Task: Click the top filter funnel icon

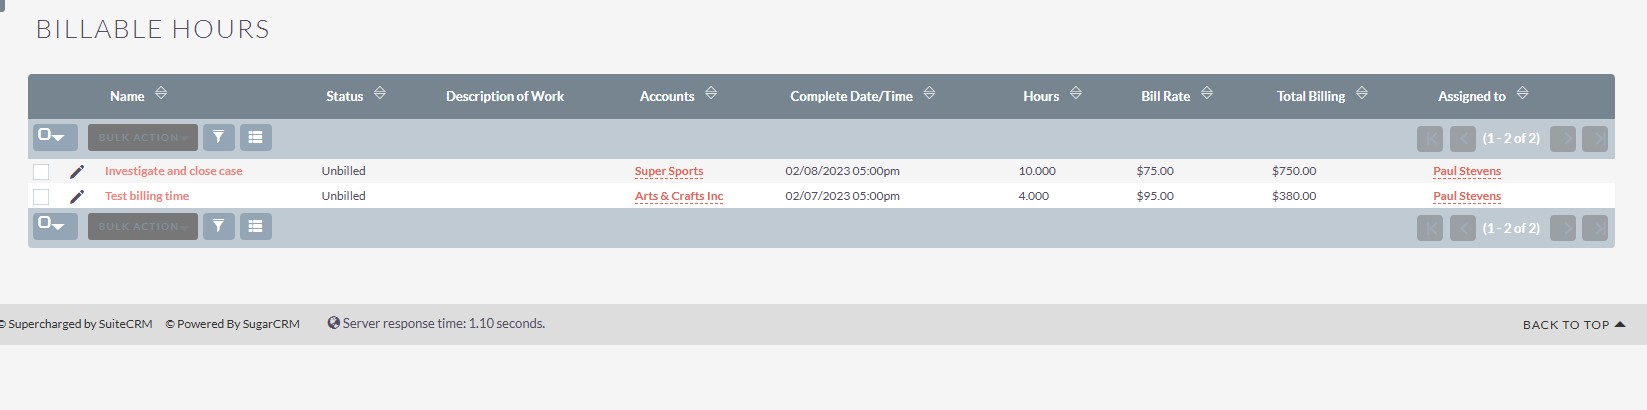Action: pyautogui.click(x=218, y=137)
